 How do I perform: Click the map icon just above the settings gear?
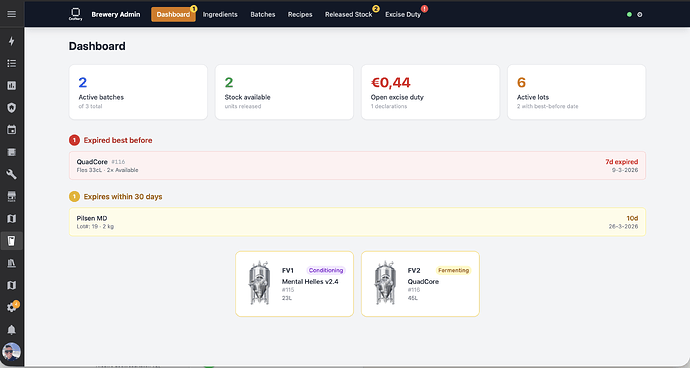[x=11, y=285]
